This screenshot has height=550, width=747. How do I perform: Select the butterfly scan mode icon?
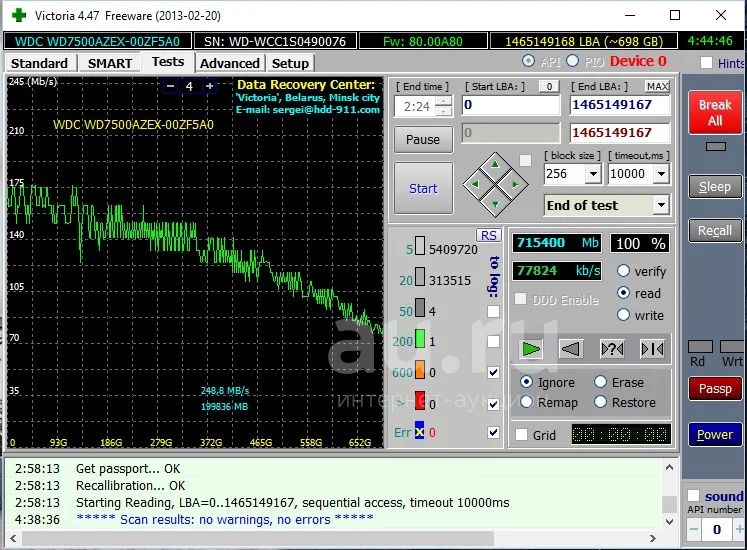[x=652, y=348]
